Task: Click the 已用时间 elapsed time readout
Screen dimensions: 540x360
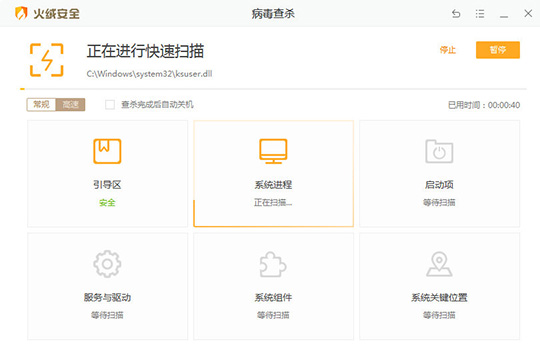Action: coord(484,105)
